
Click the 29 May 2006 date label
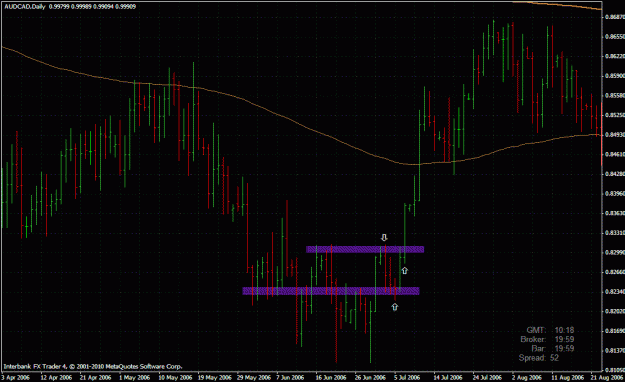tap(254, 377)
